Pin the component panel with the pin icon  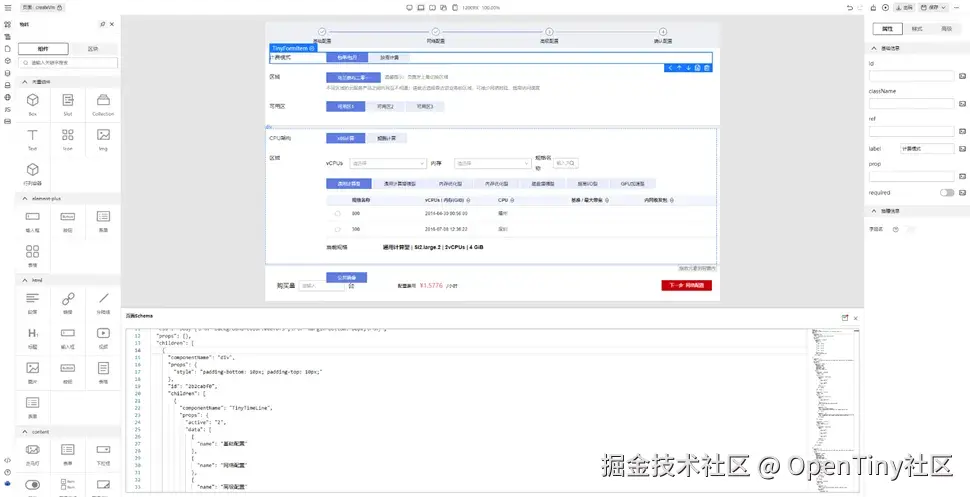coord(103,24)
